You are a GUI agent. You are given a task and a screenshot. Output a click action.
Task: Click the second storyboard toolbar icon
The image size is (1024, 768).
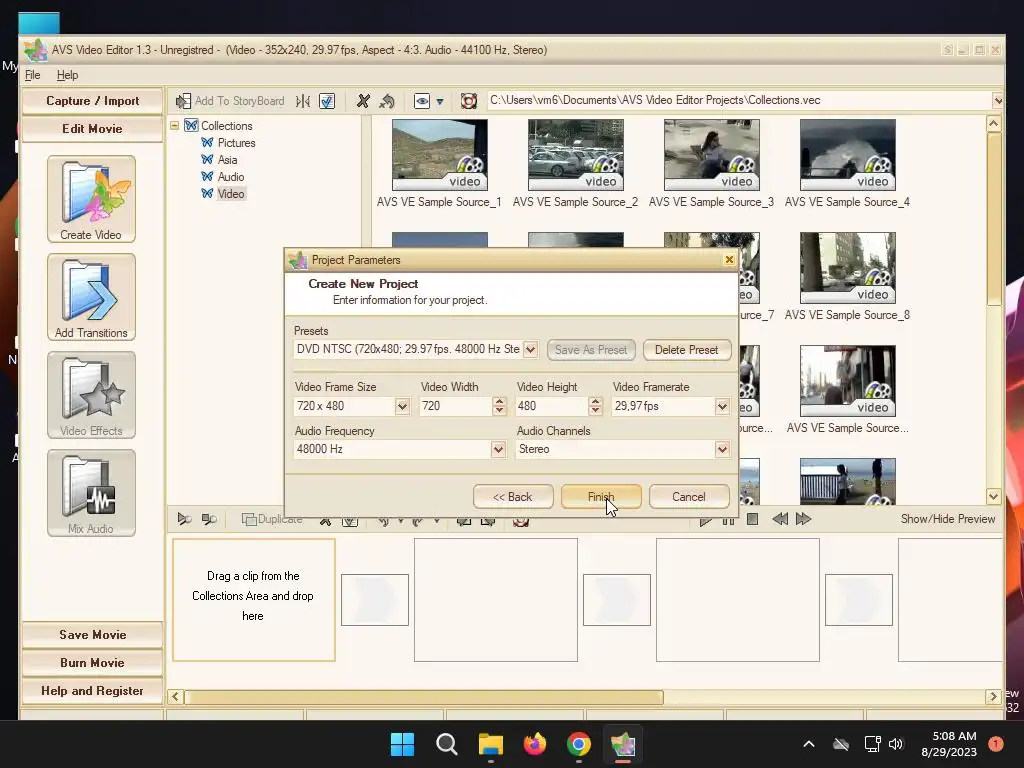209,519
